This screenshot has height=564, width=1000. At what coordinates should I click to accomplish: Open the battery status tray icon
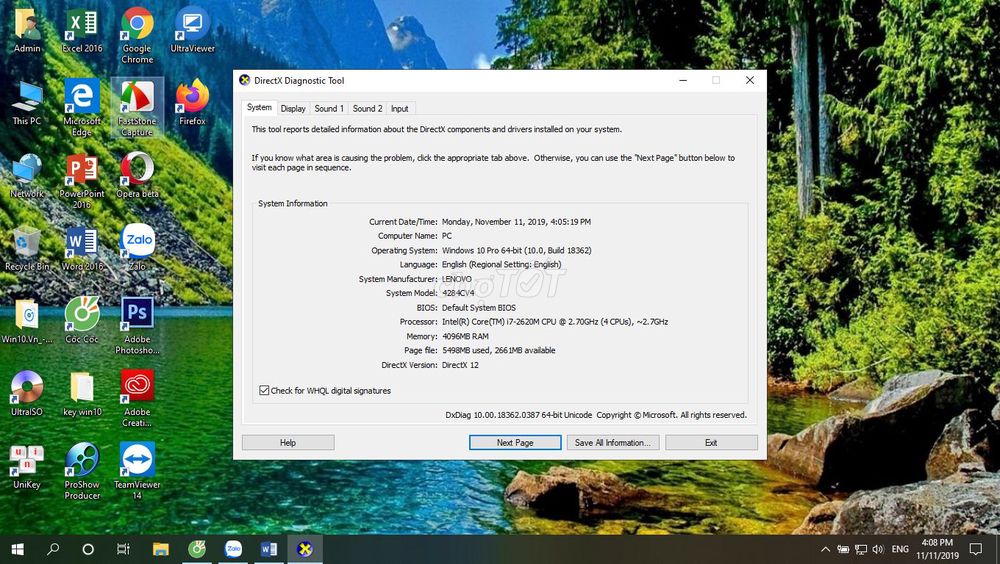pyautogui.click(x=843, y=549)
